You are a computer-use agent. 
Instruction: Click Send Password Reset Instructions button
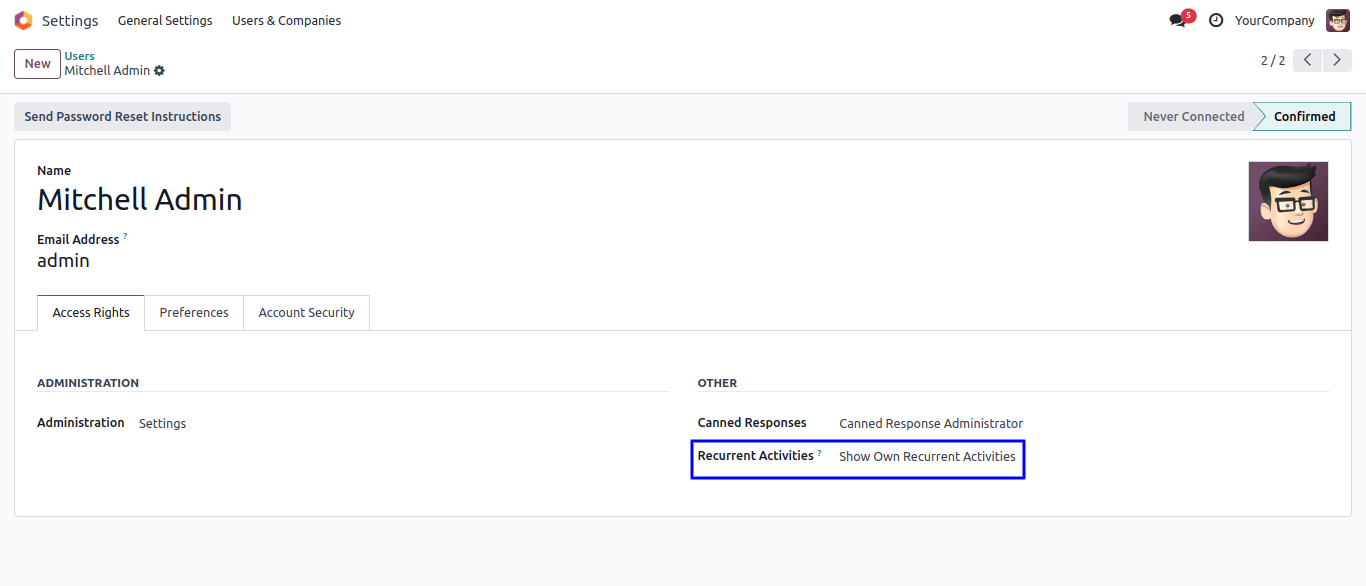click(x=122, y=117)
